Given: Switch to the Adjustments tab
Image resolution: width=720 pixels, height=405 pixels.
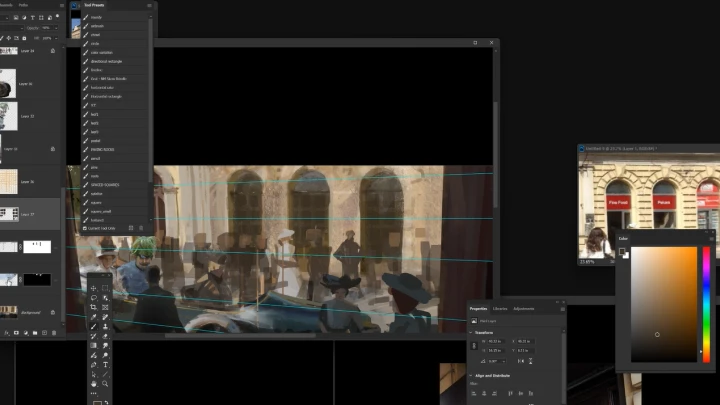Looking at the screenshot, I should coord(524,309).
